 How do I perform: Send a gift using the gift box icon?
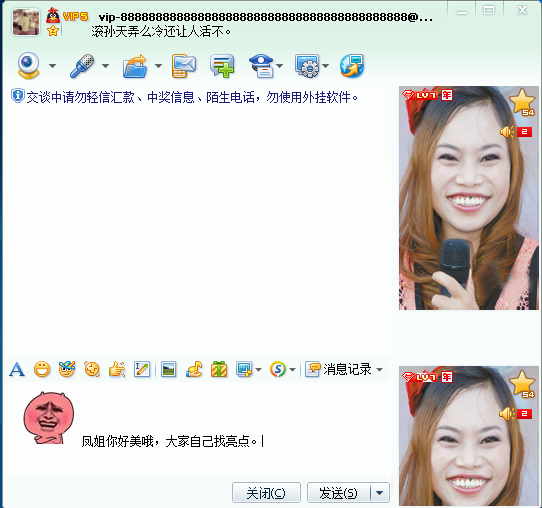(219, 369)
